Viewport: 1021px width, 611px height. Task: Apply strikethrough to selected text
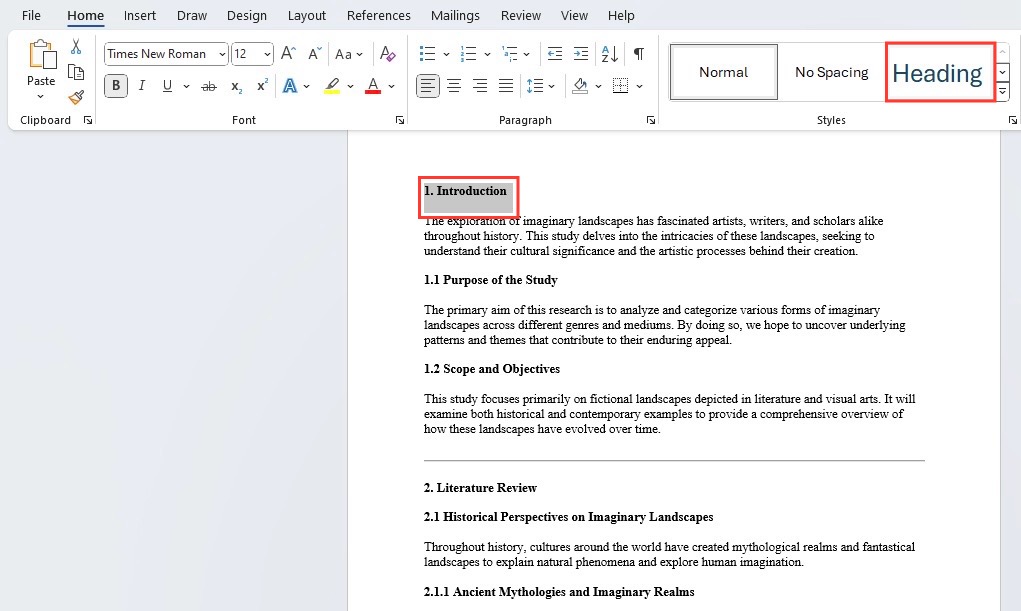[x=208, y=86]
